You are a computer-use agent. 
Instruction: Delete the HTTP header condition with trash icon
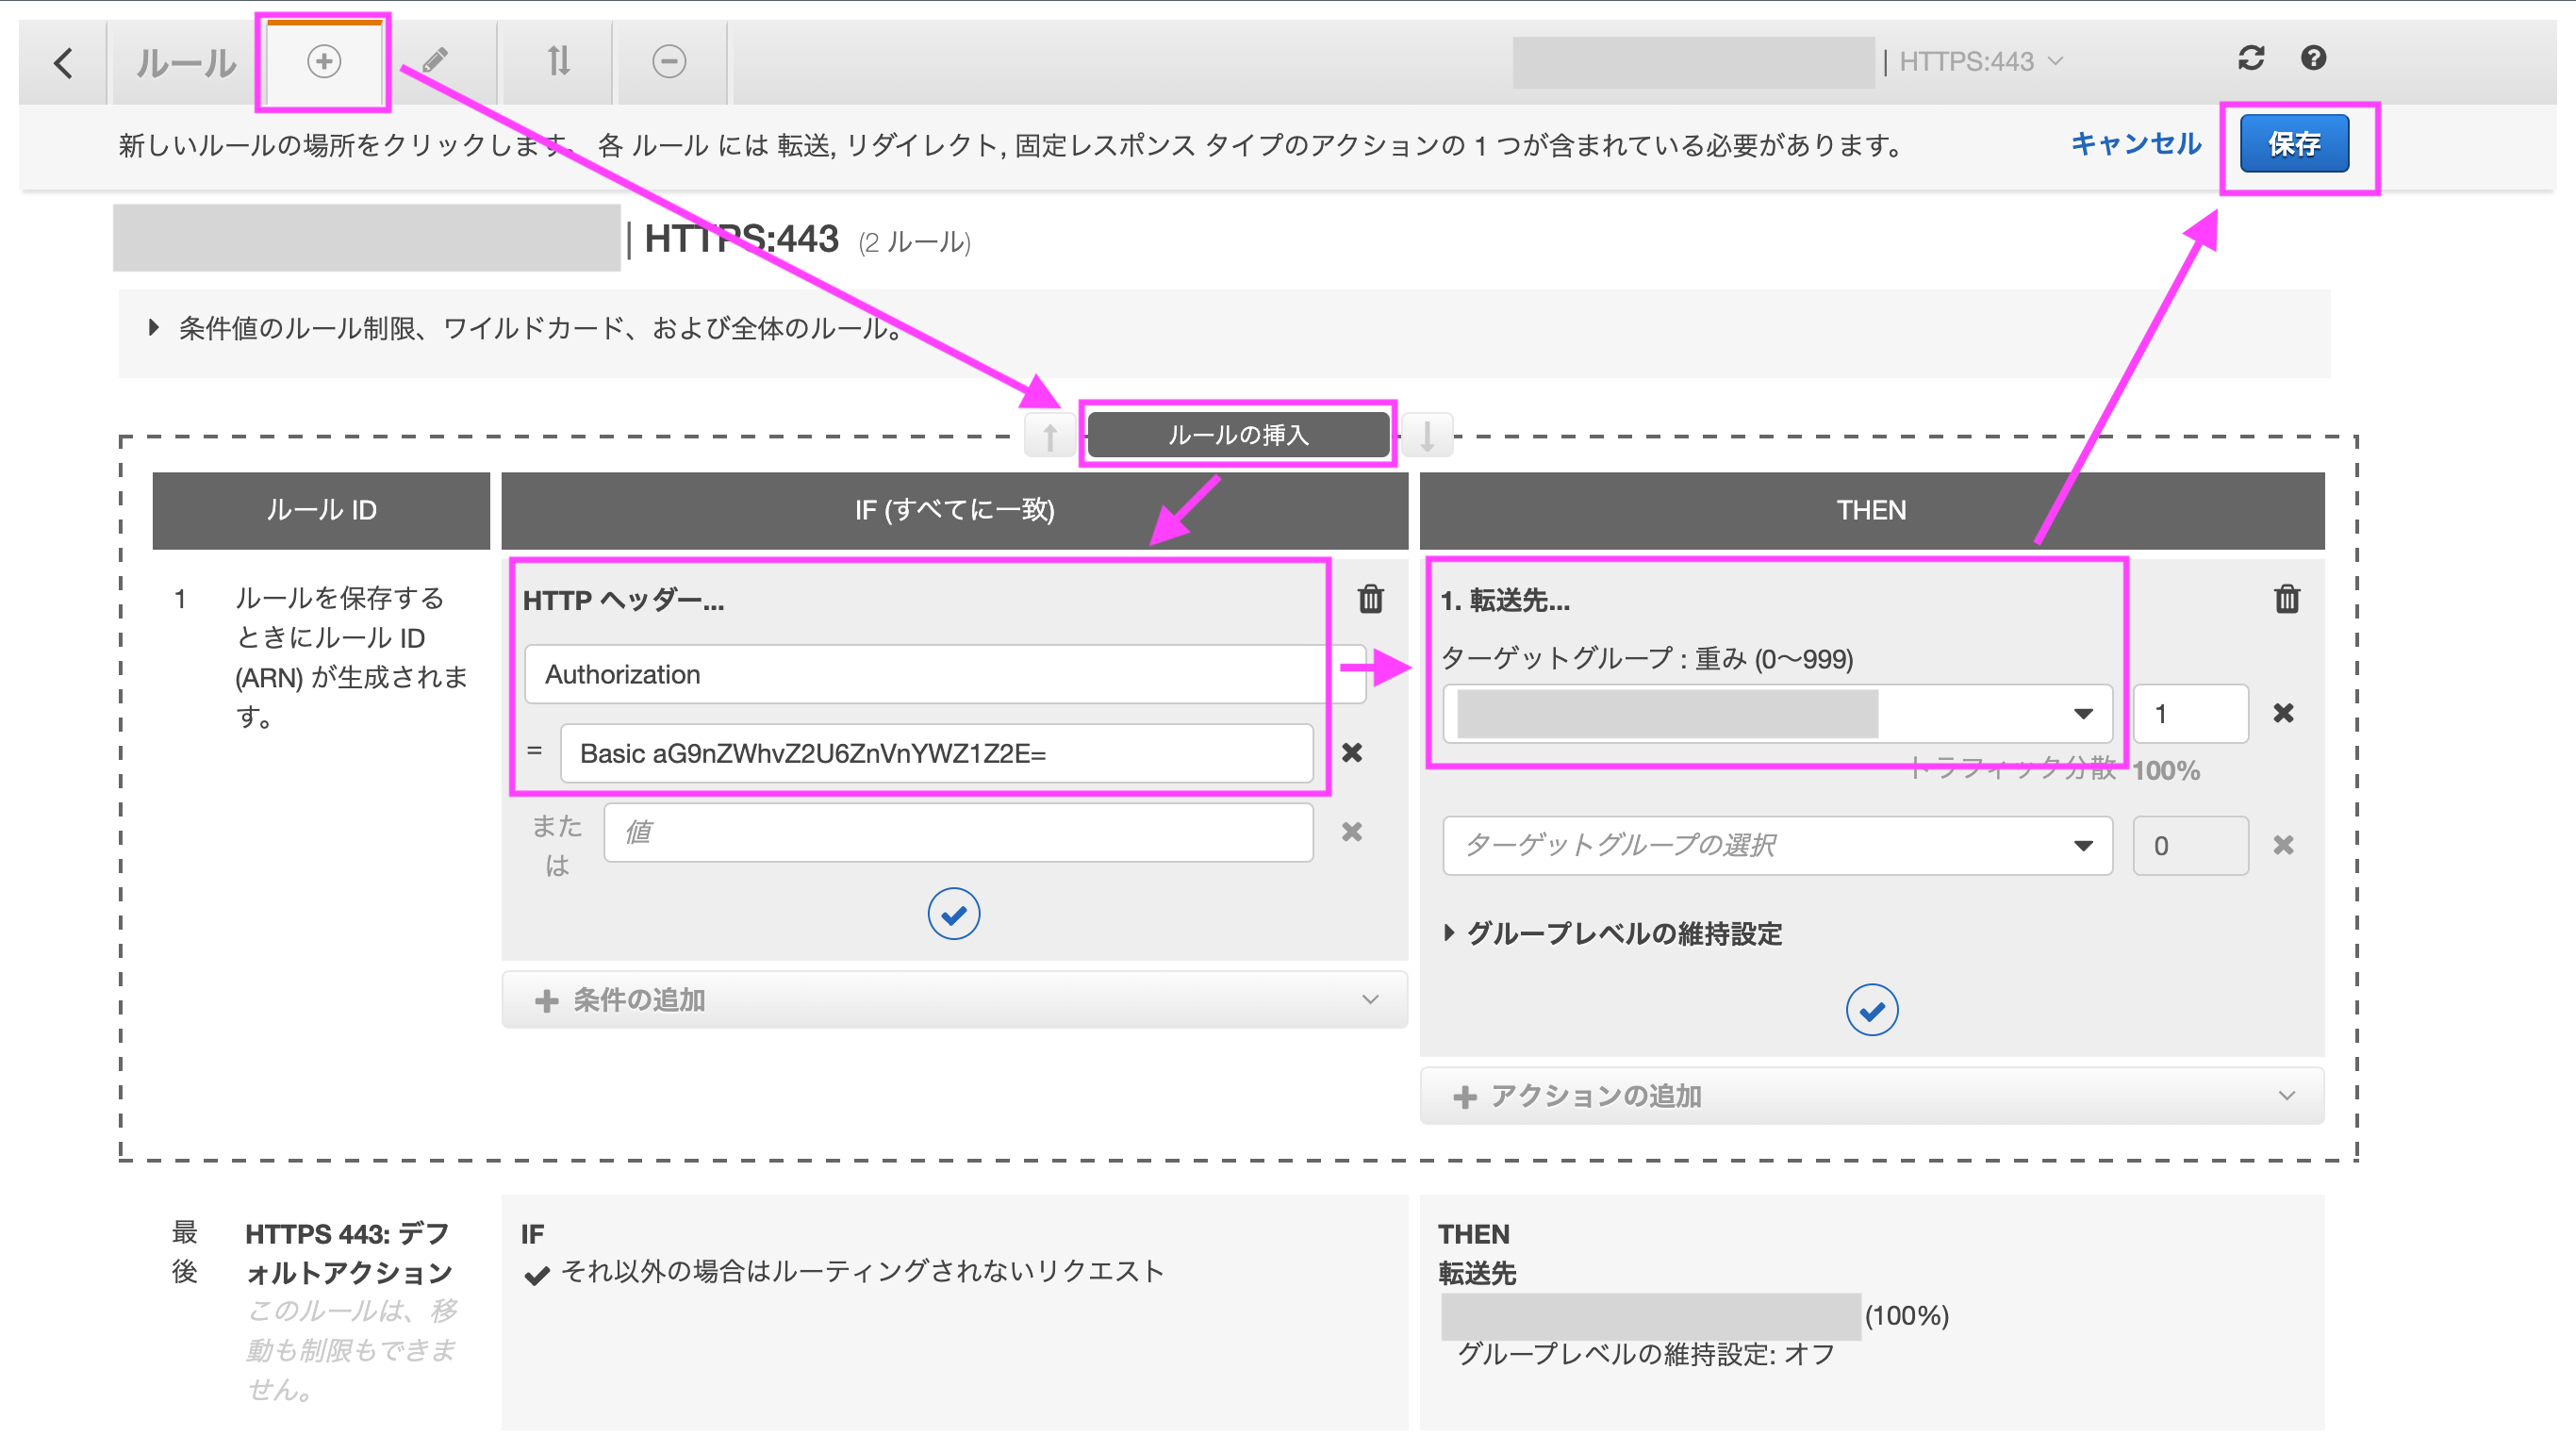pyautogui.click(x=1370, y=599)
